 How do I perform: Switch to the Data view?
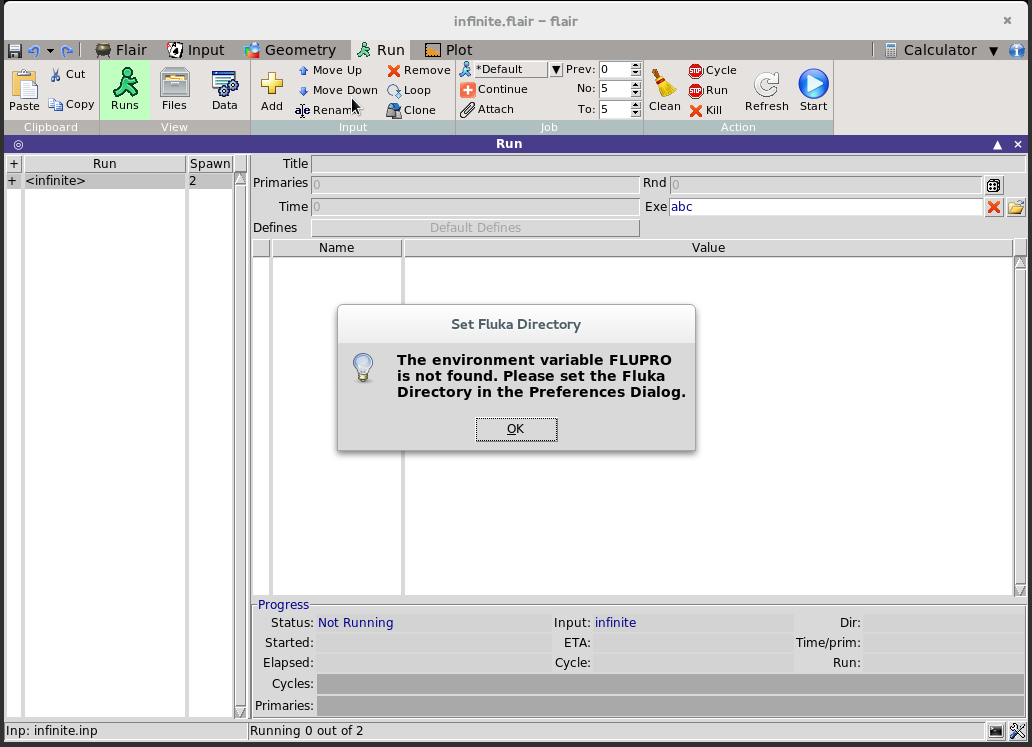point(224,89)
